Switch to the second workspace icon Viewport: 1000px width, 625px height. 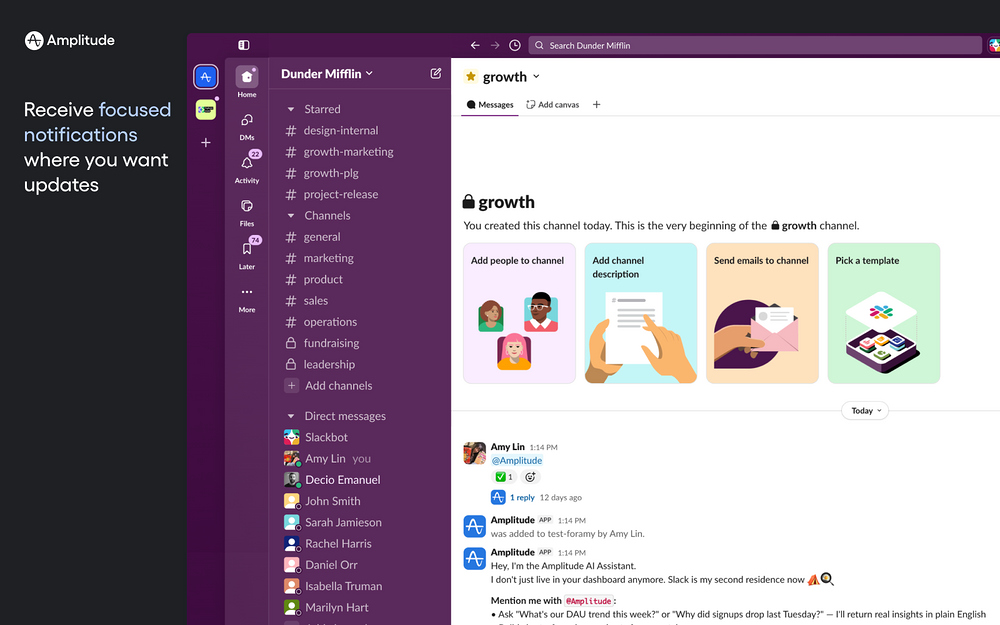(205, 110)
